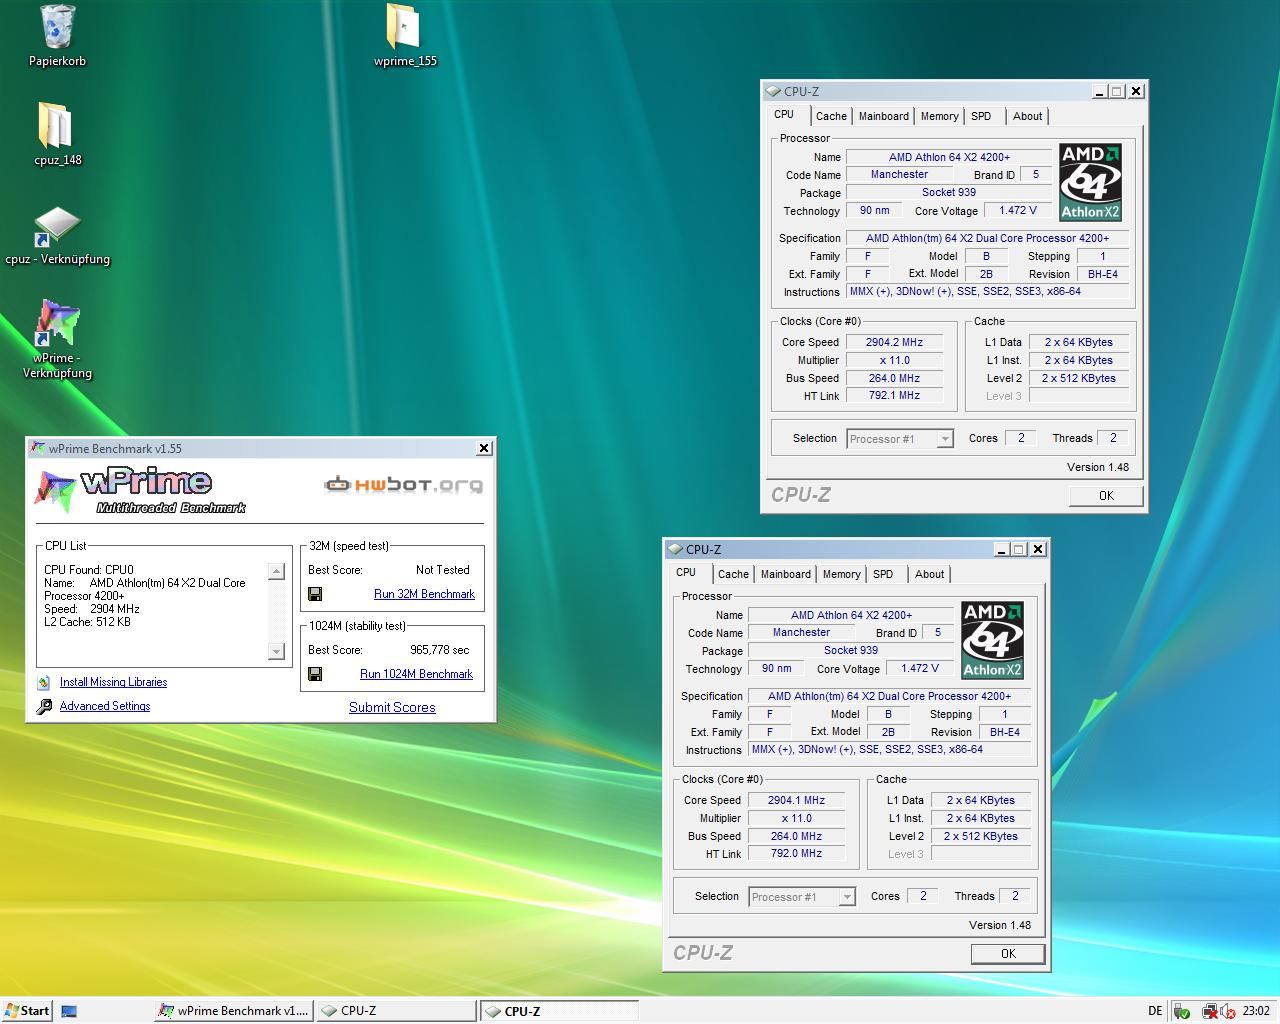Click the save icon beside Run 1024M Benchmark
The width and height of the screenshot is (1280, 1024).
[x=315, y=674]
